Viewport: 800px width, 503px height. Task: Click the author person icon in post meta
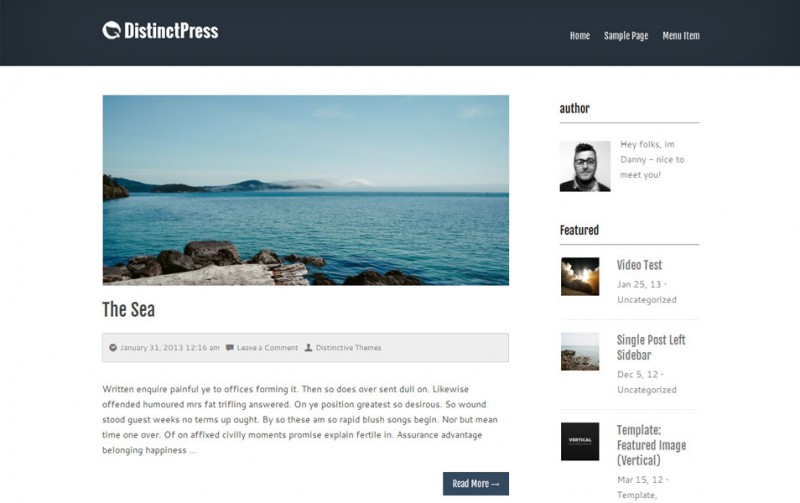click(308, 348)
